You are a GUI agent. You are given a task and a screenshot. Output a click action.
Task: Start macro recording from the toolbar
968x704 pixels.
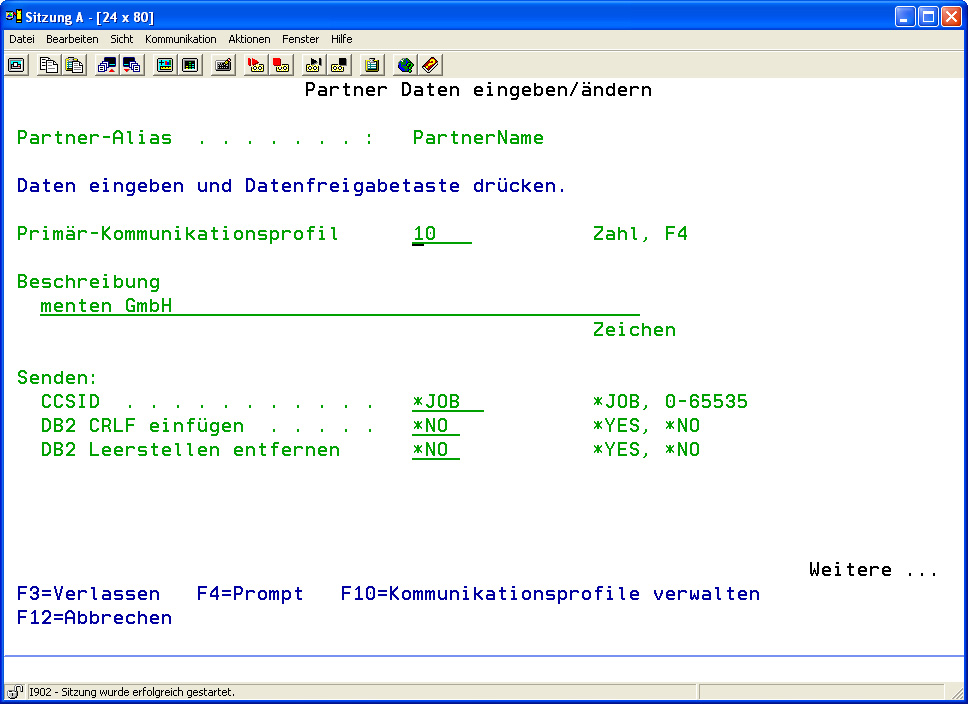click(256, 65)
